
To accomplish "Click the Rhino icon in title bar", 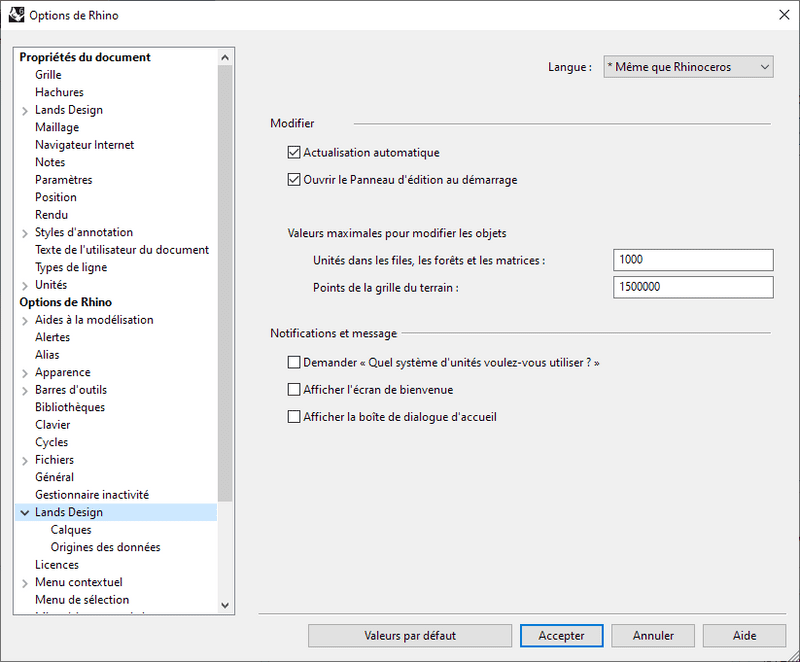I will click(16, 15).
